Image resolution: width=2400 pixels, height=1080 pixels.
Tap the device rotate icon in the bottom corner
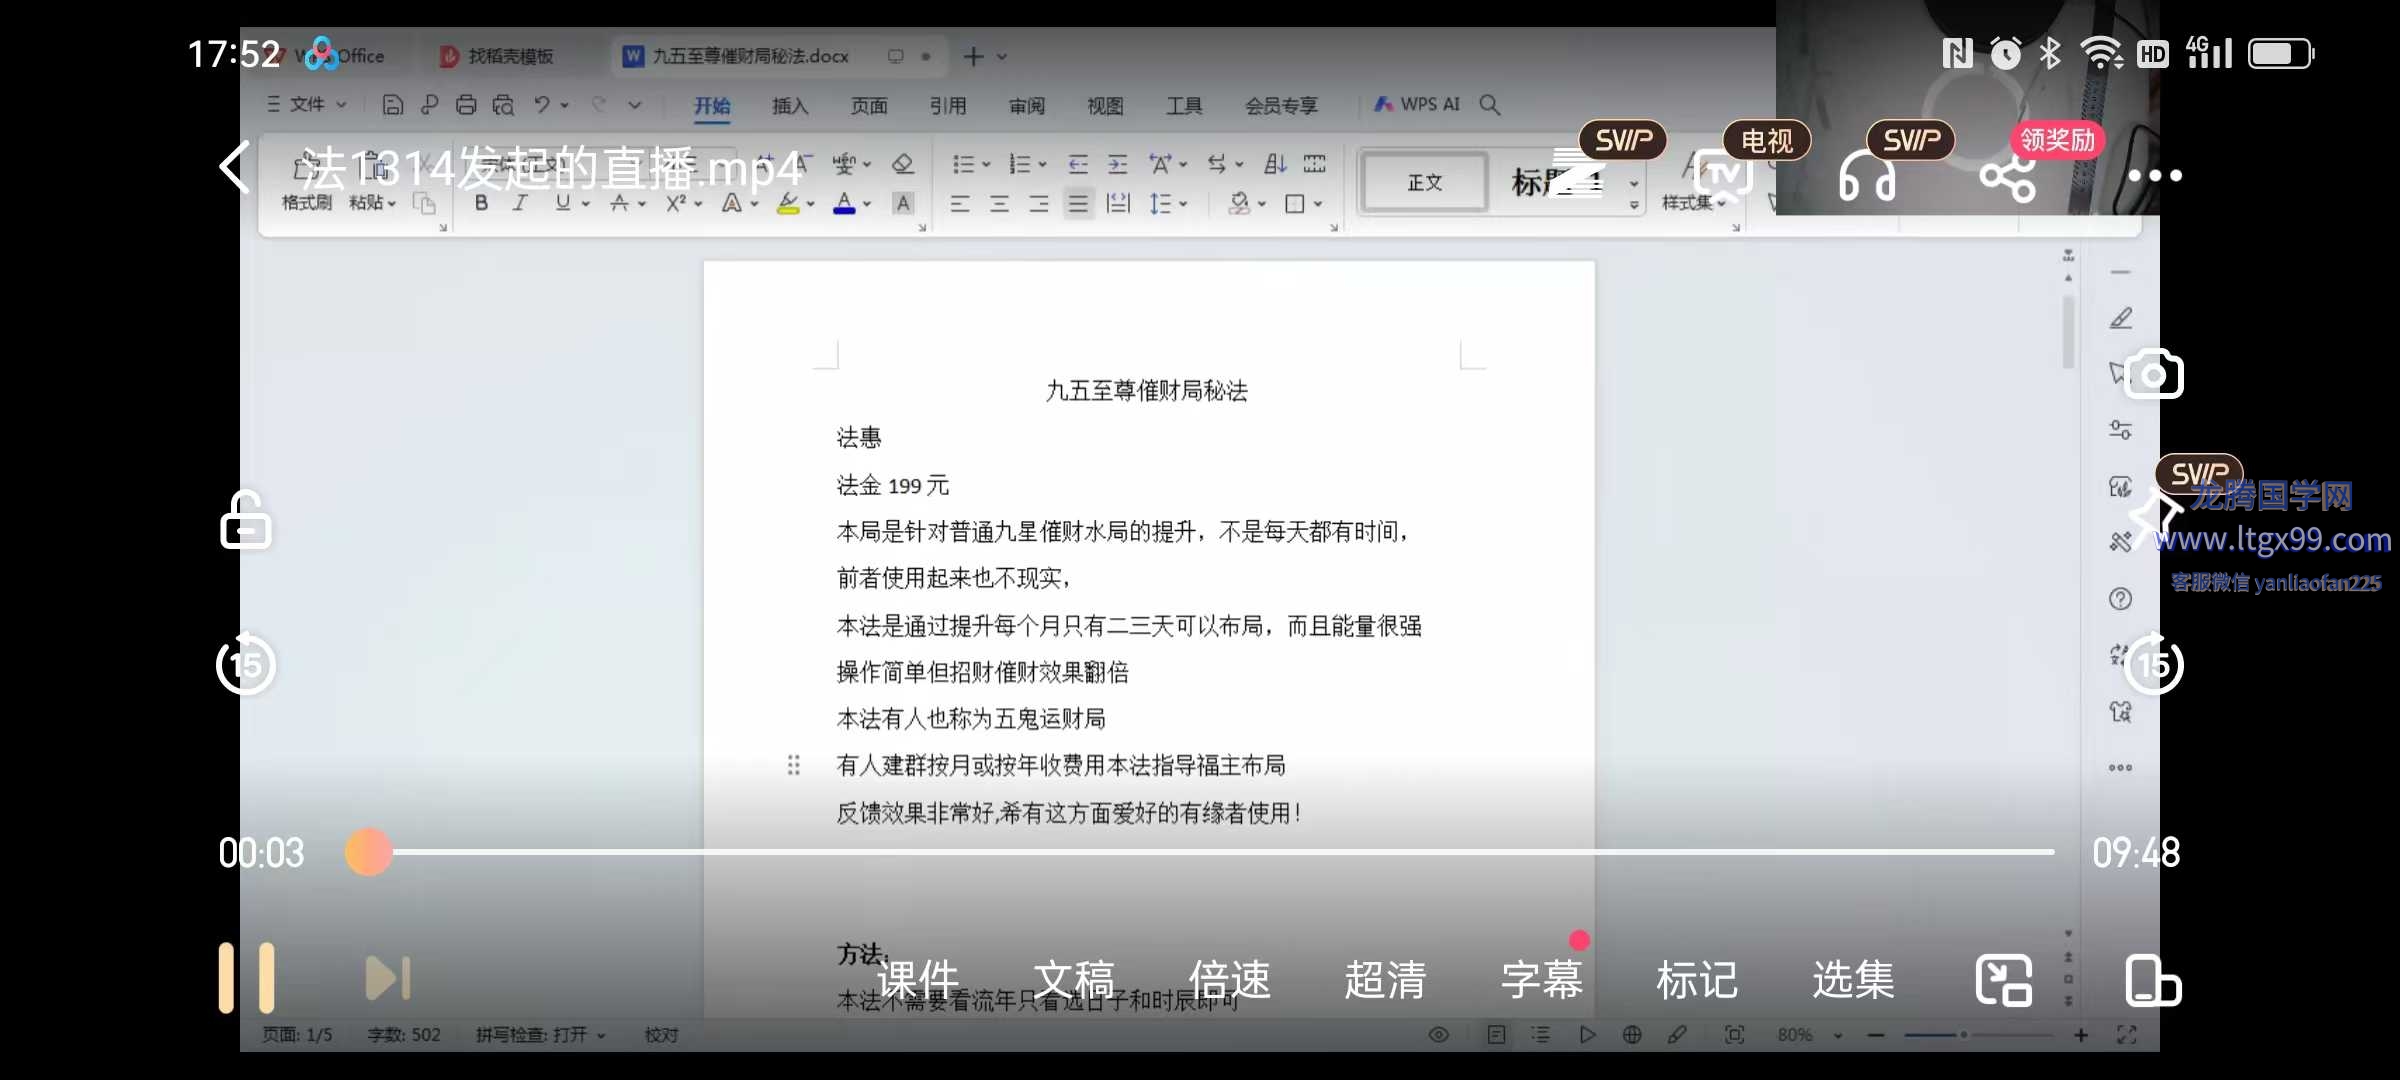pyautogui.click(x=2153, y=980)
